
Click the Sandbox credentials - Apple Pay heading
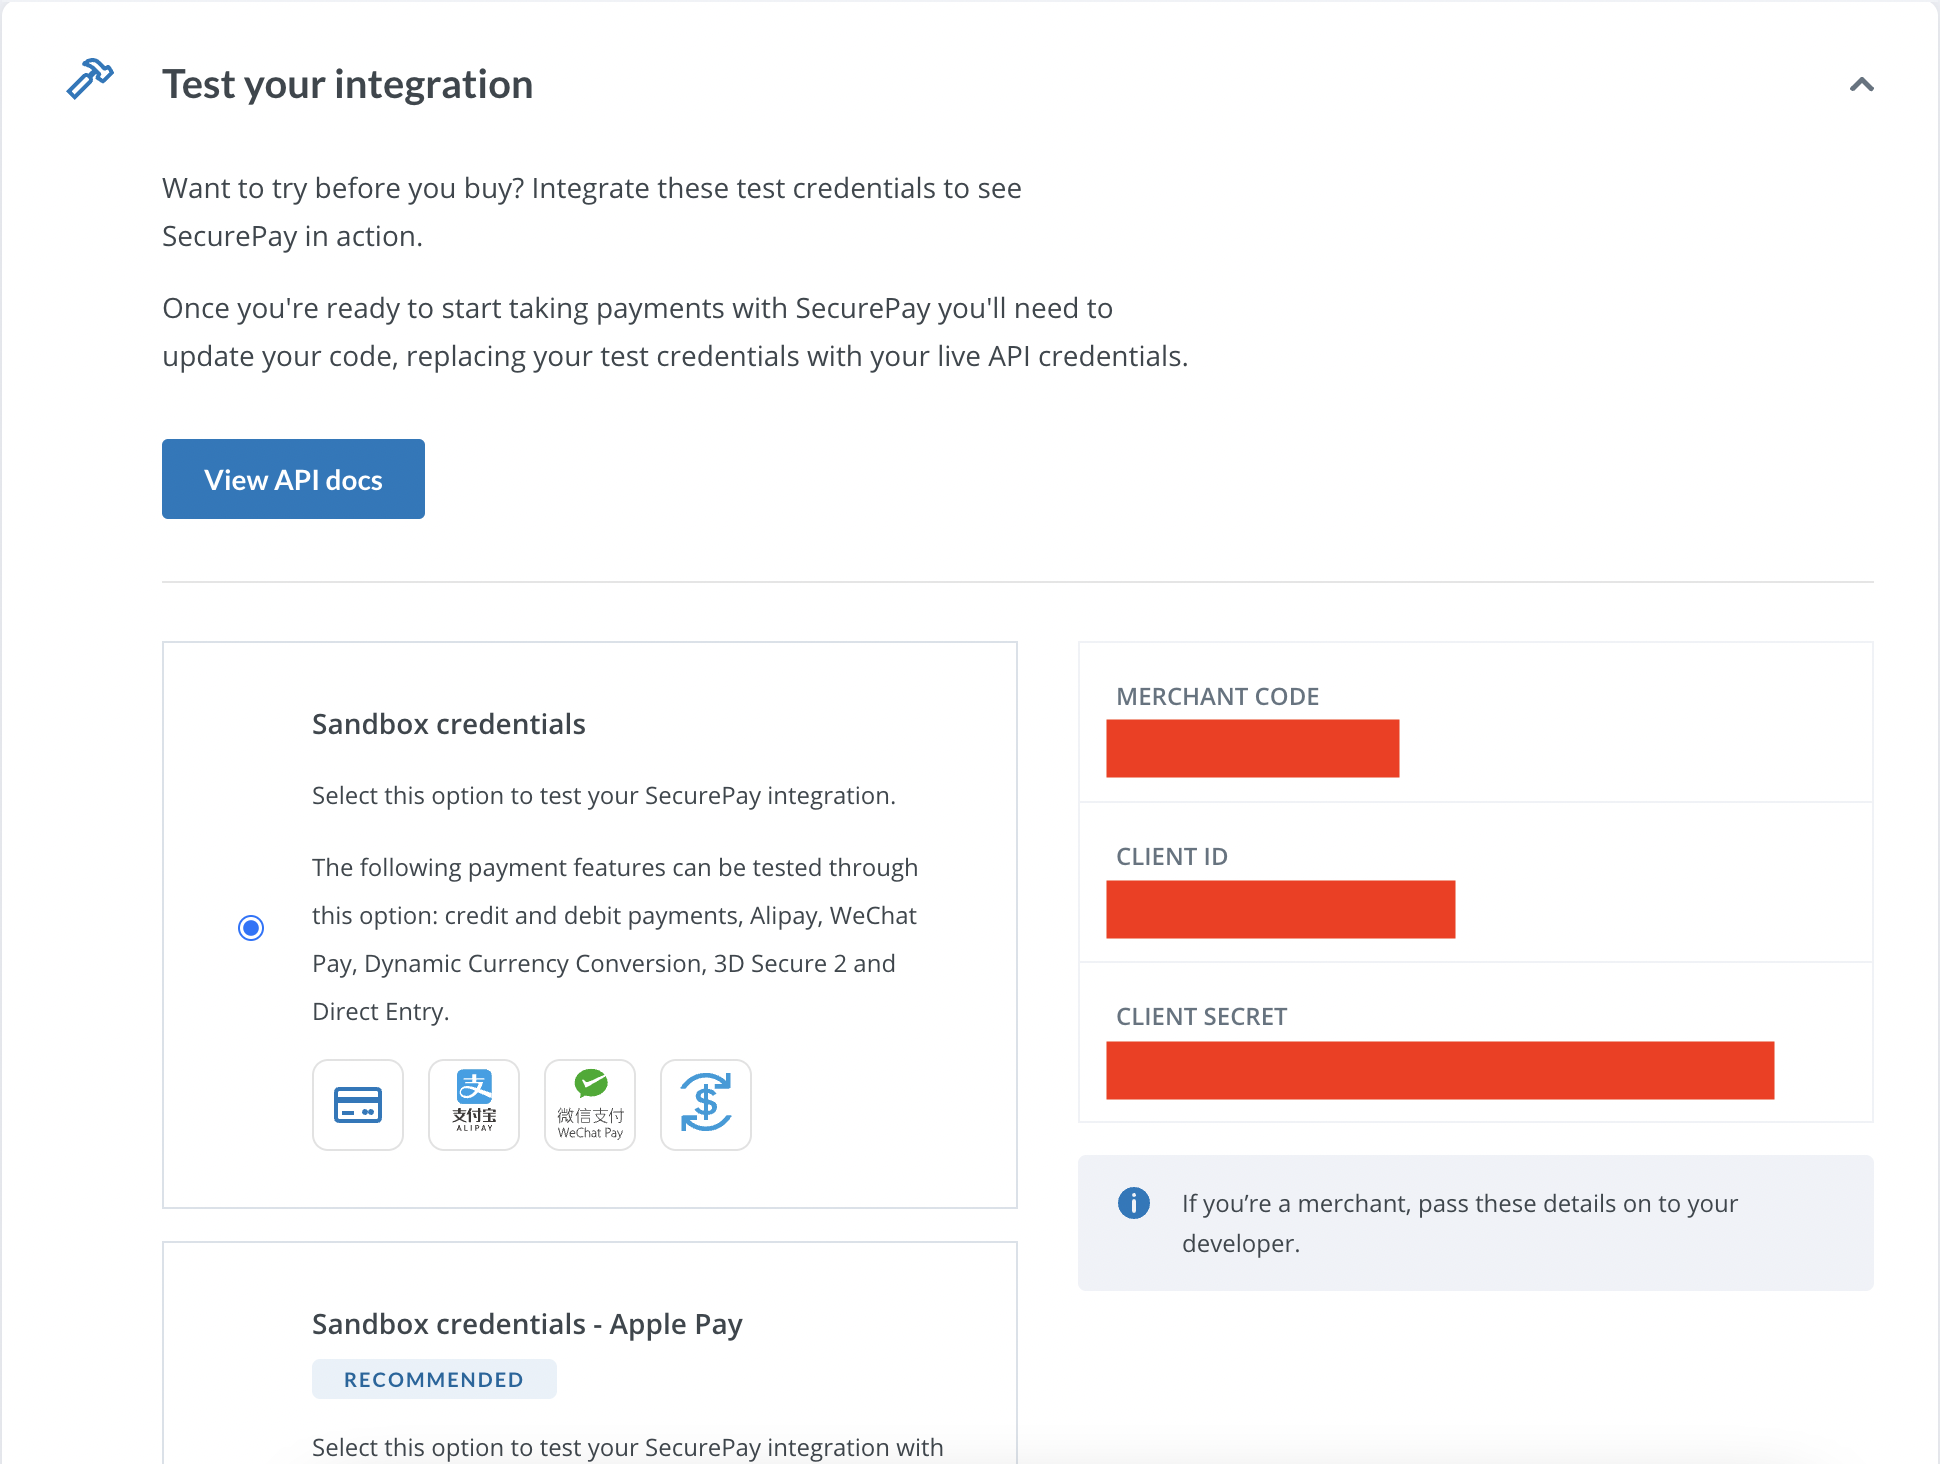click(527, 1324)
